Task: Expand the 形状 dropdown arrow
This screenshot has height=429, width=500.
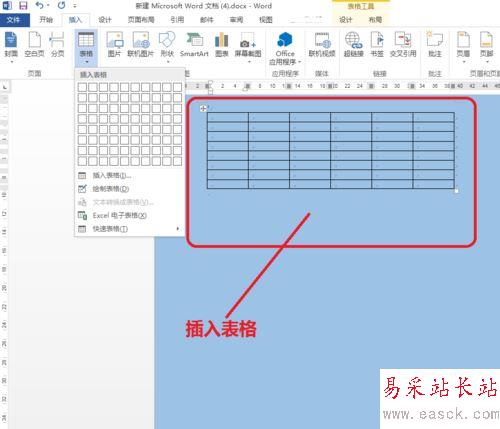Action: (168, 62)
